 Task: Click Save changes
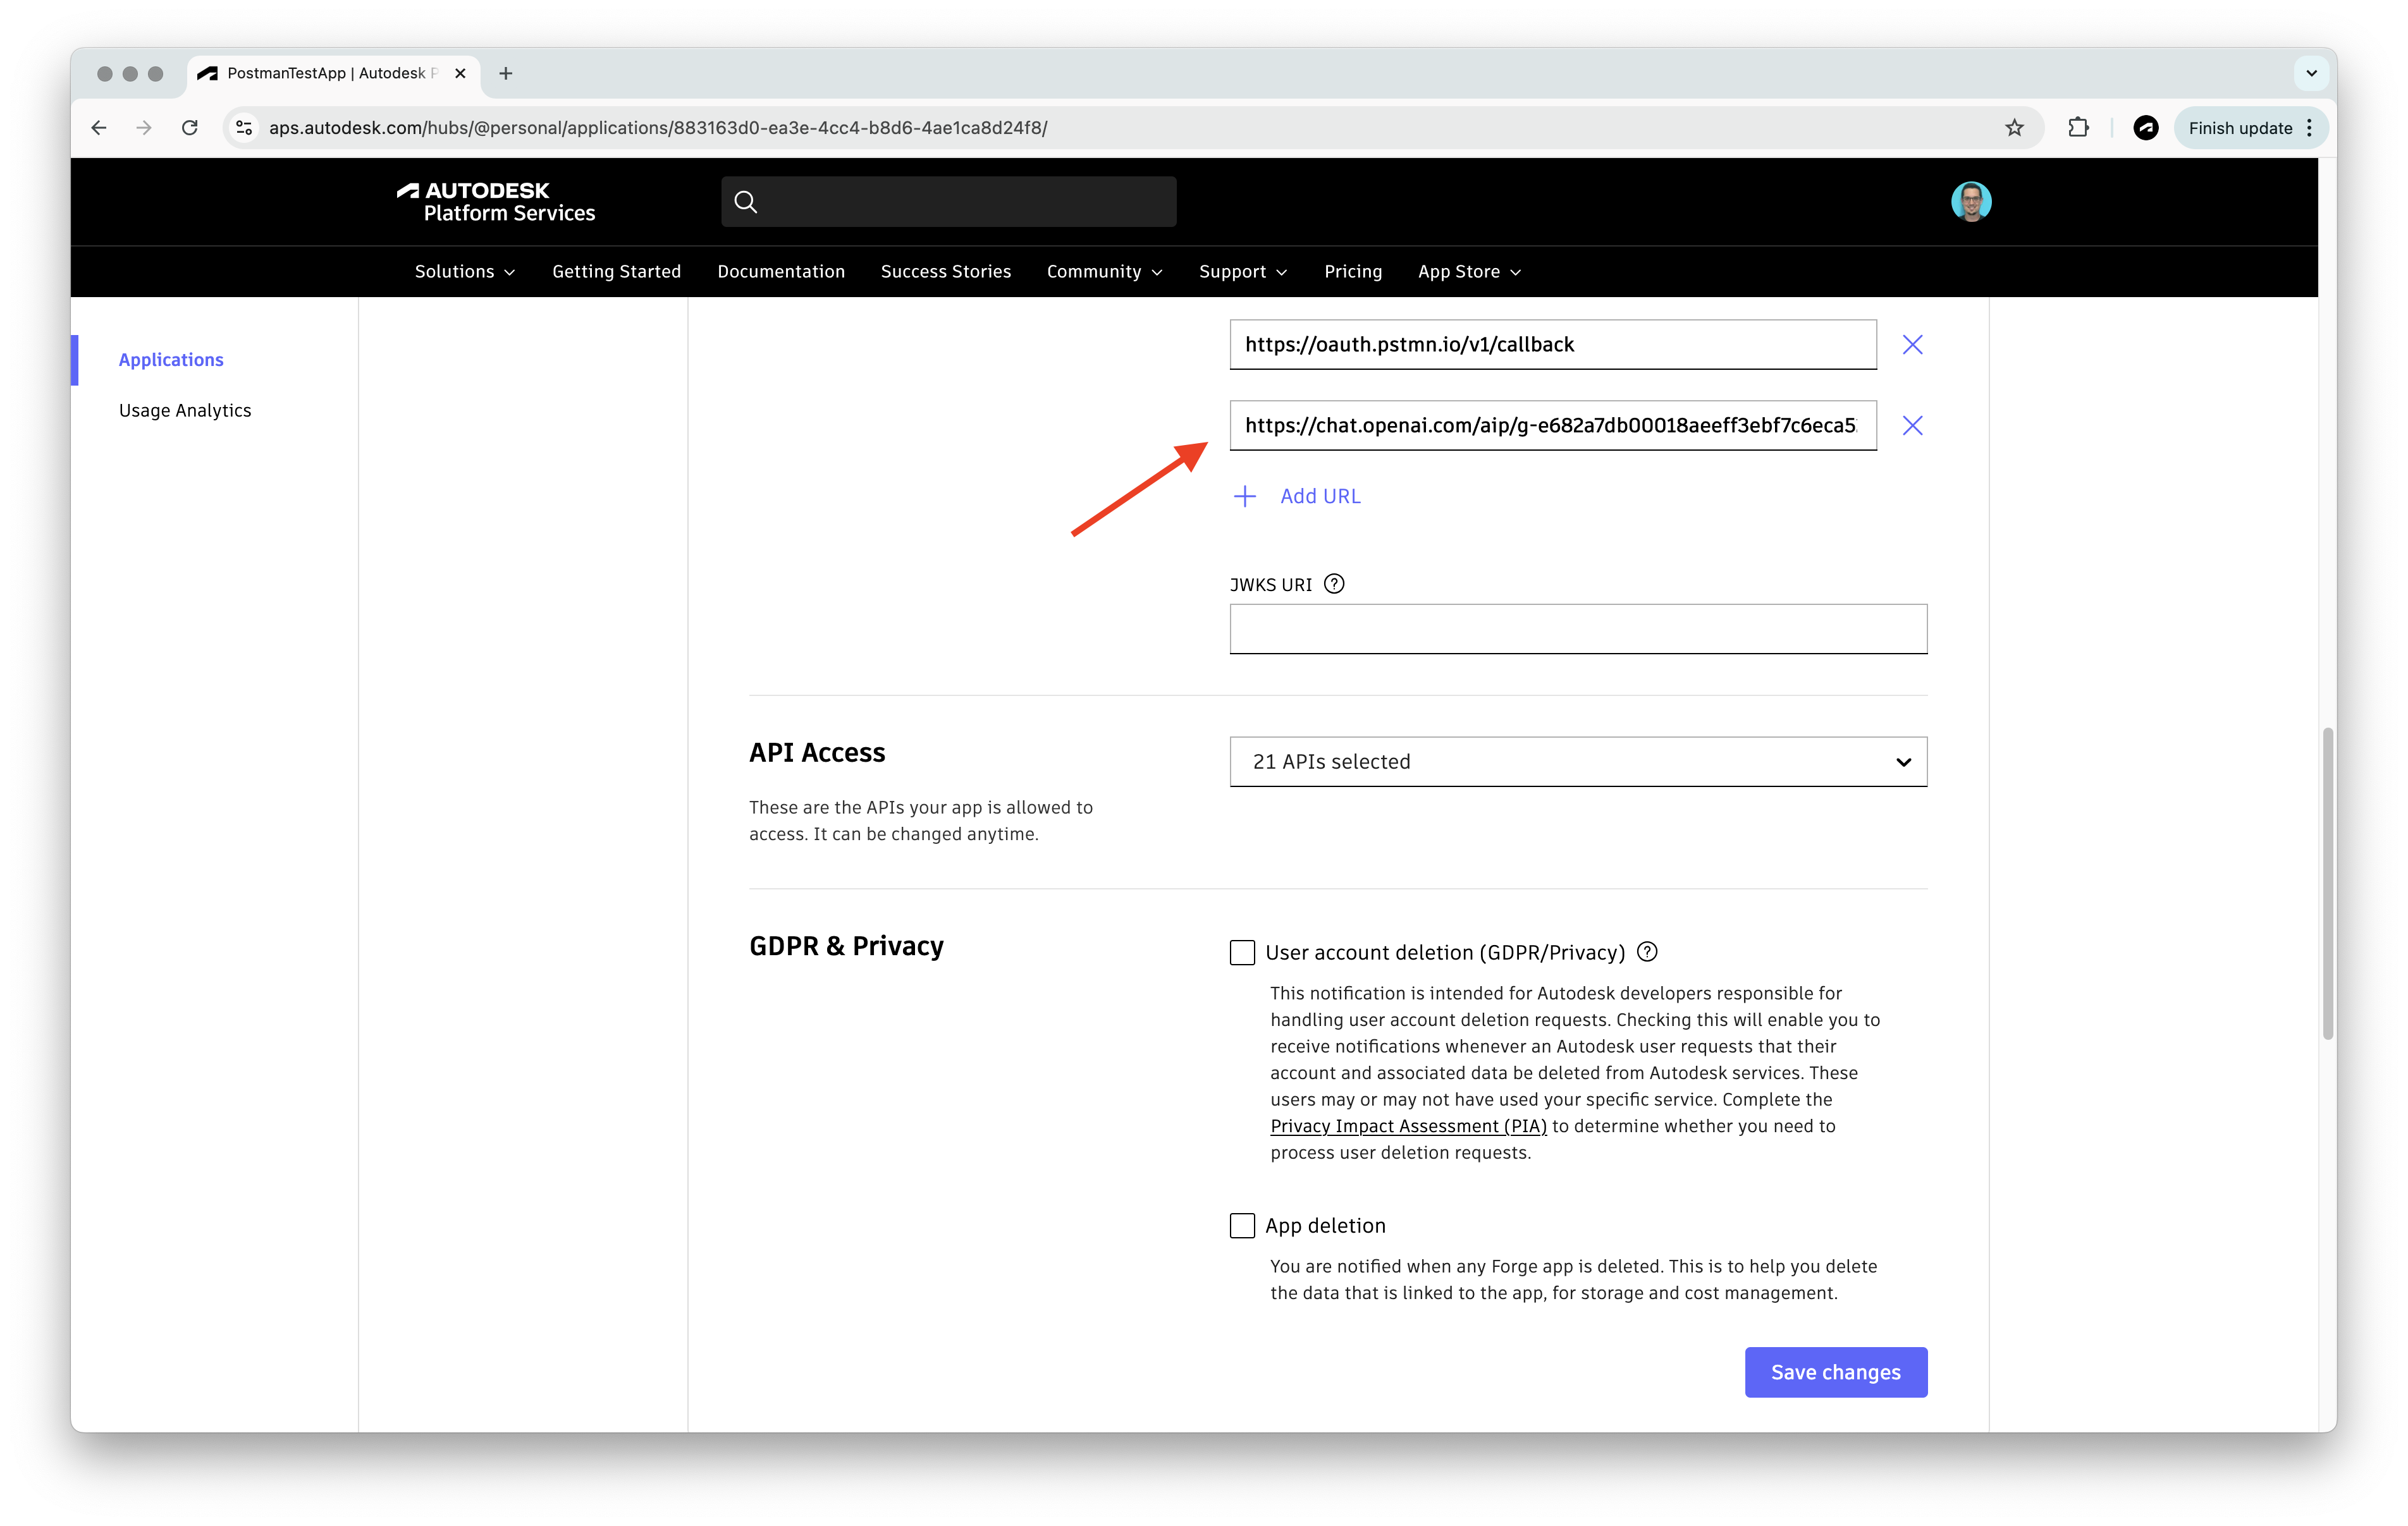1835,1372
